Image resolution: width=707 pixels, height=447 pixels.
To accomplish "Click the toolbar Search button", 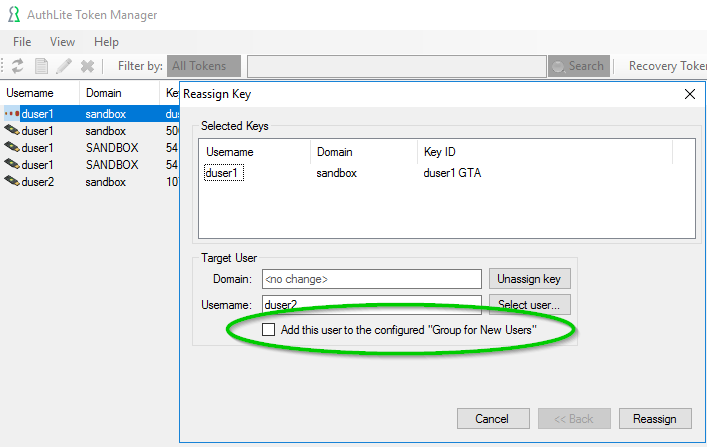I will pyautogui.click(x=579, y=66).
